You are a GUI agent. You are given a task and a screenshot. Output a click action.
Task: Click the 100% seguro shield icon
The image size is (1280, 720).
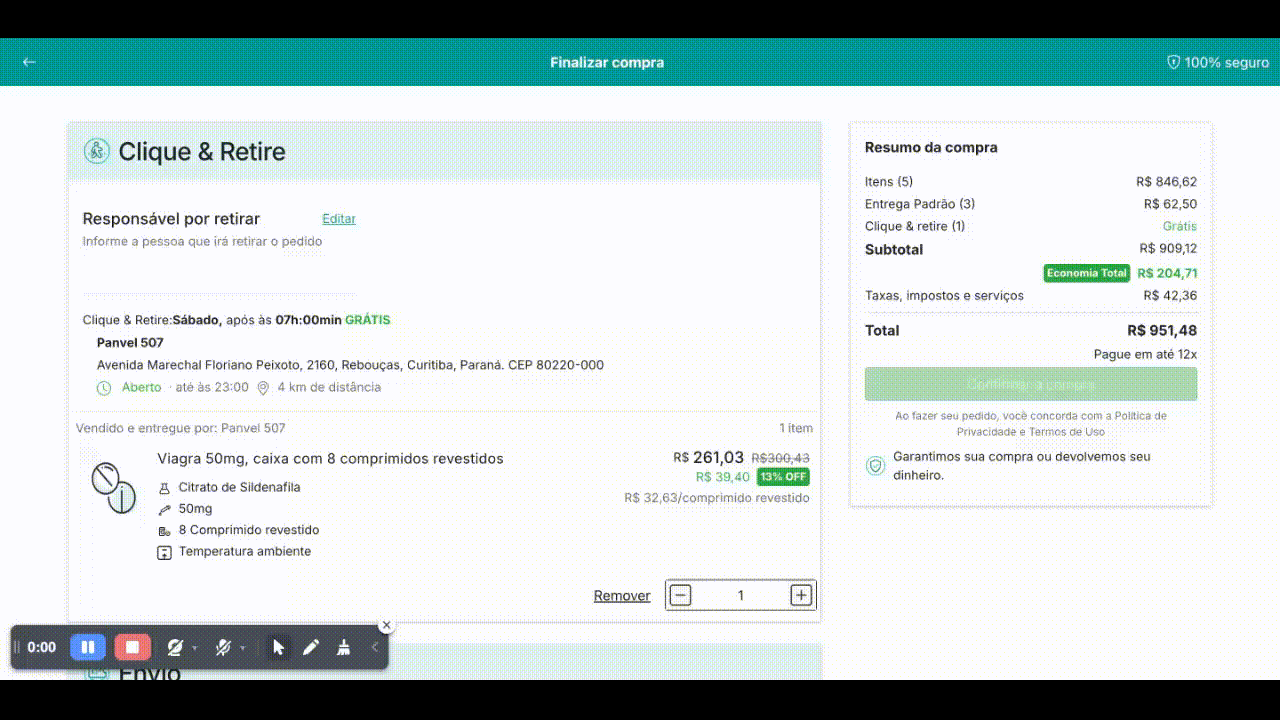tap(1173, 62)
